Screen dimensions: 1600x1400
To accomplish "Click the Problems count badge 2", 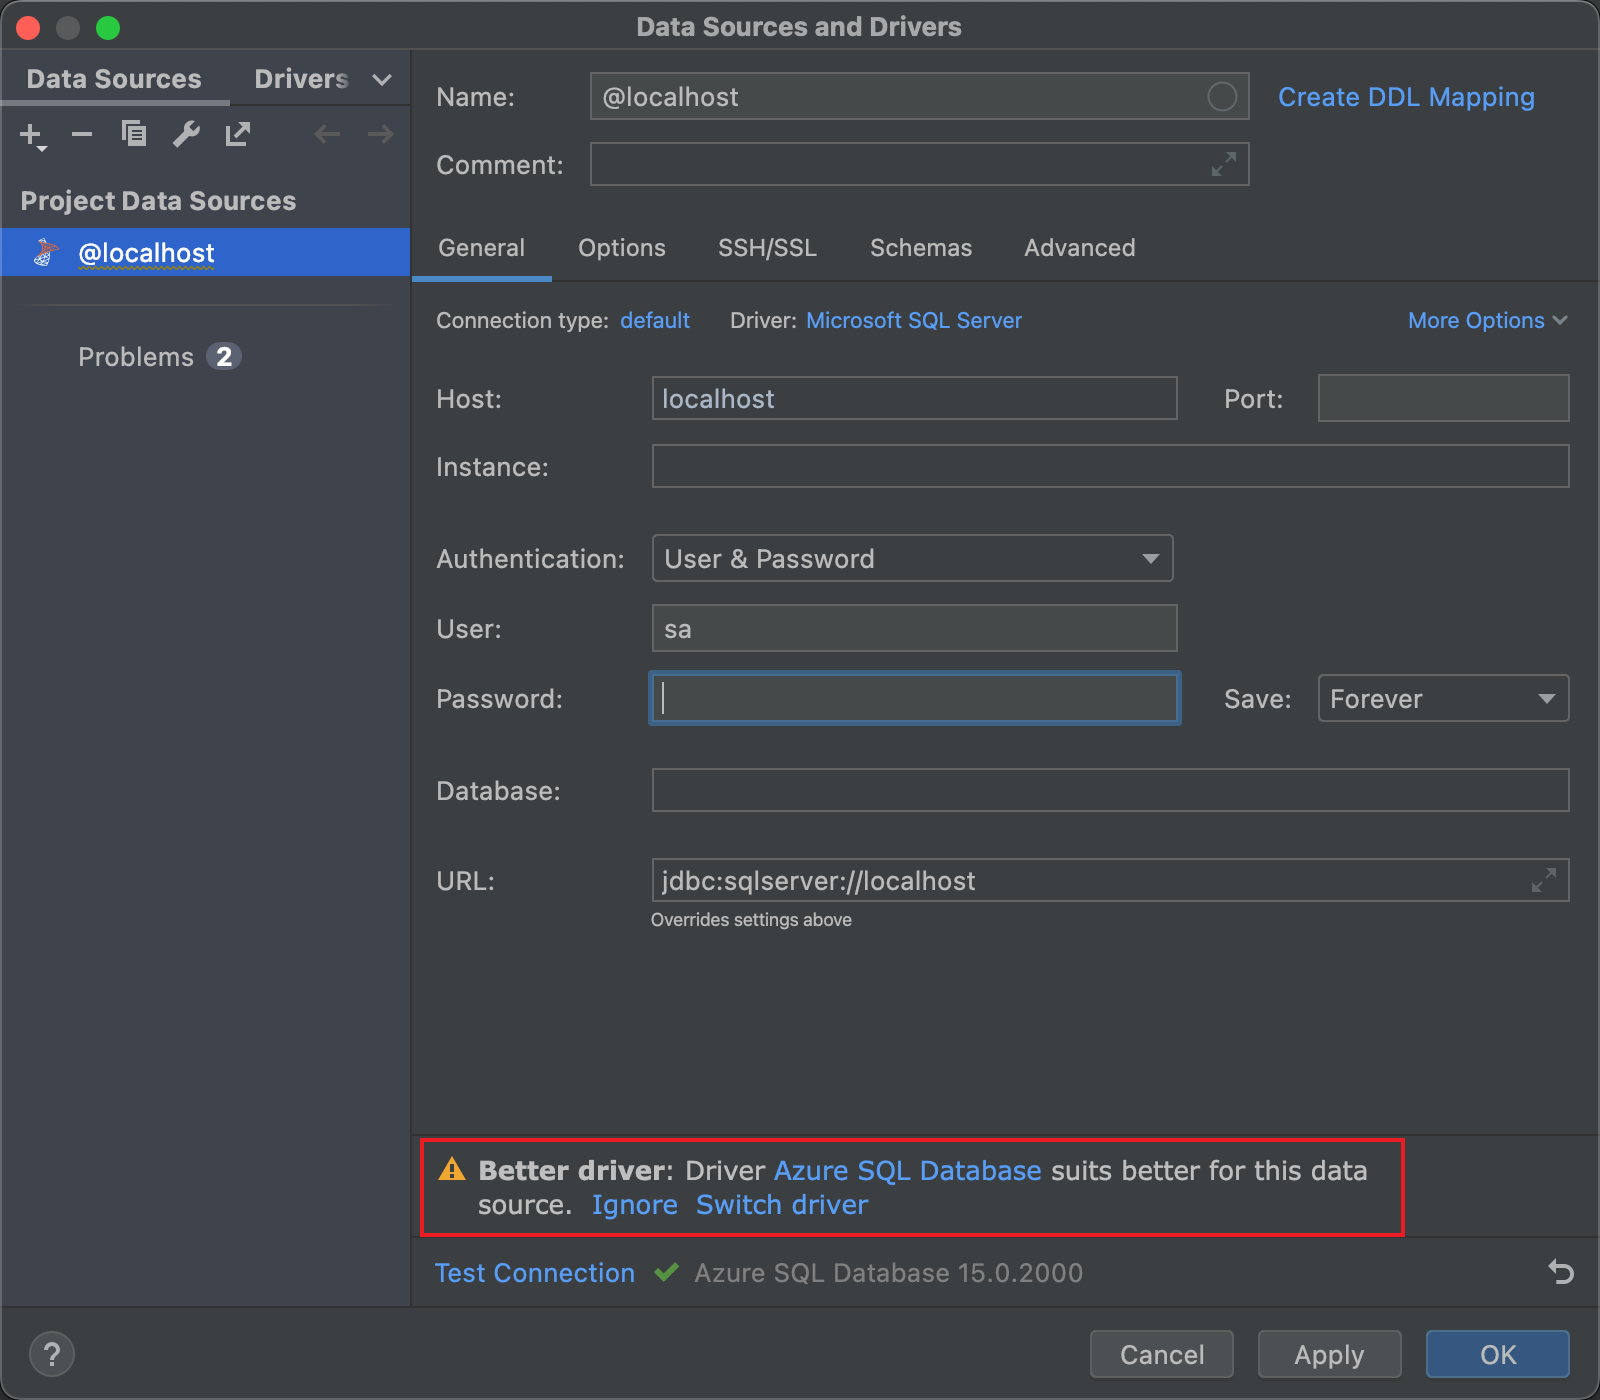I will pos(224,357).
